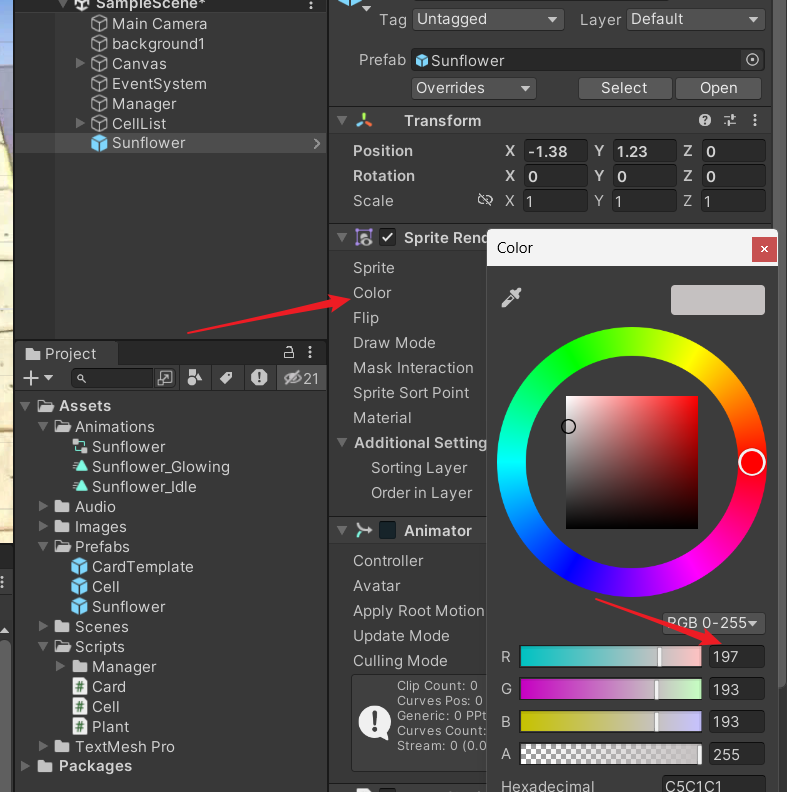Toggle the Scale constrained proportions link

(x=485, y=201)
